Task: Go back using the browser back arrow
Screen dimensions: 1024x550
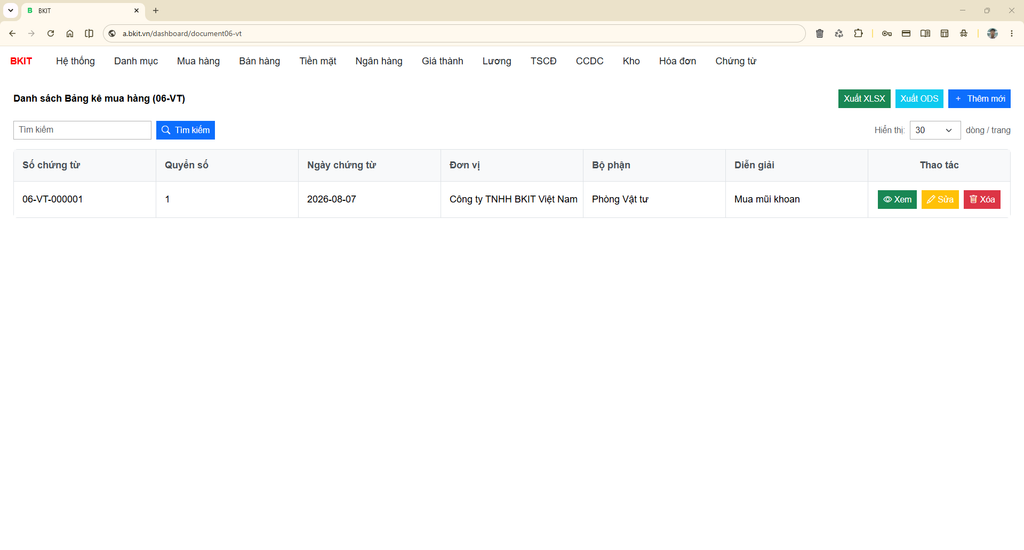Action: click(12, 33)
